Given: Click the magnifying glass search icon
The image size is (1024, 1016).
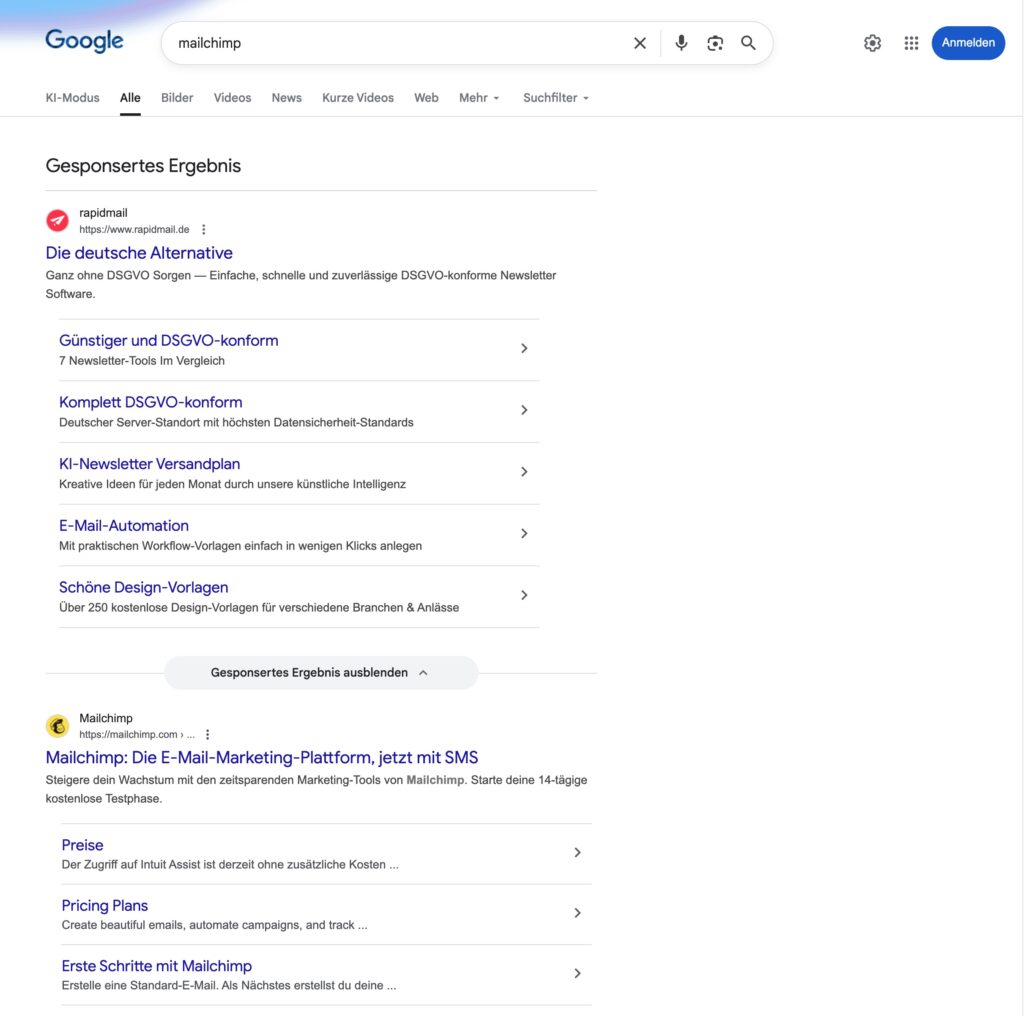Looking at the screenshot, I should pos(748,43).
